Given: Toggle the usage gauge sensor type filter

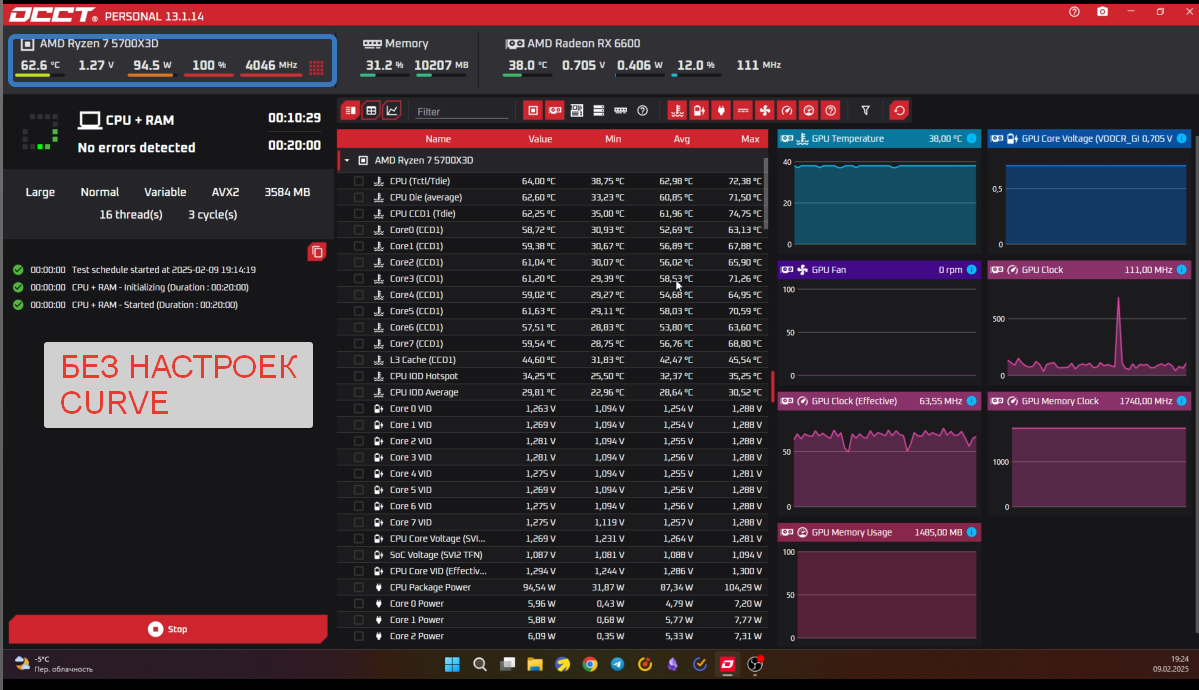Looking at the screenshot, I should click(x=808, y=111).
